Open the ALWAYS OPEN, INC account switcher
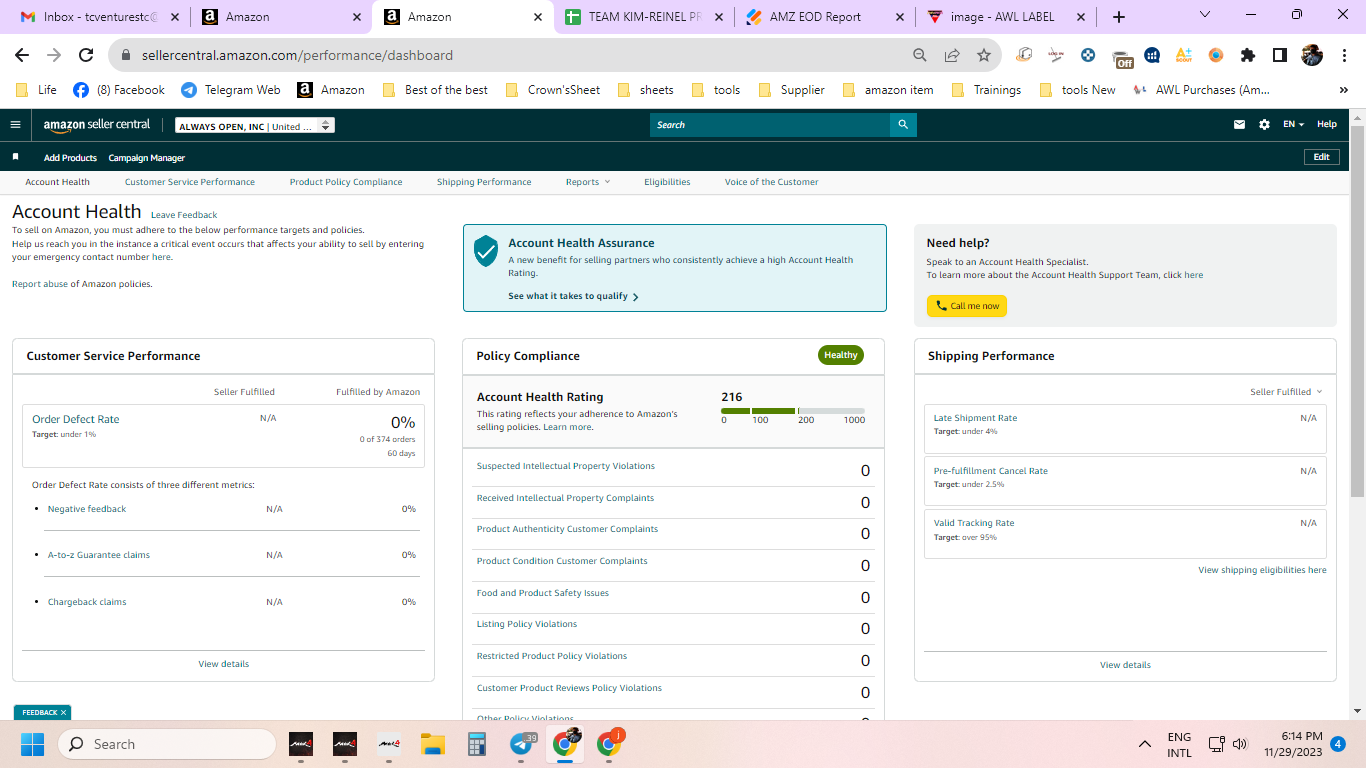The height and width of the screenshot is (768, 1366). (255, 126)
